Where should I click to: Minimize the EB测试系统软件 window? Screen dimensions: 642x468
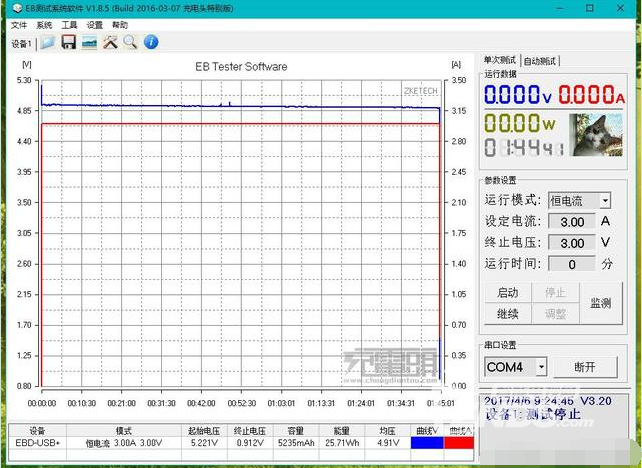click(x=560, y=8)
